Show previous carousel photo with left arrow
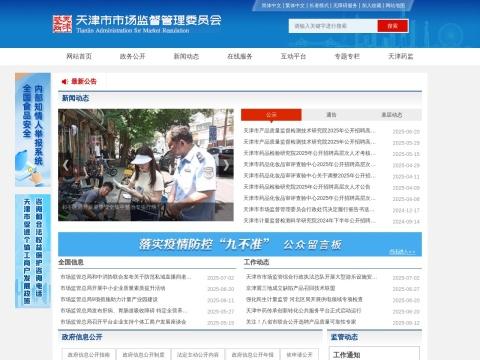Screen dimensions: 480x360 tap(66, 165)
